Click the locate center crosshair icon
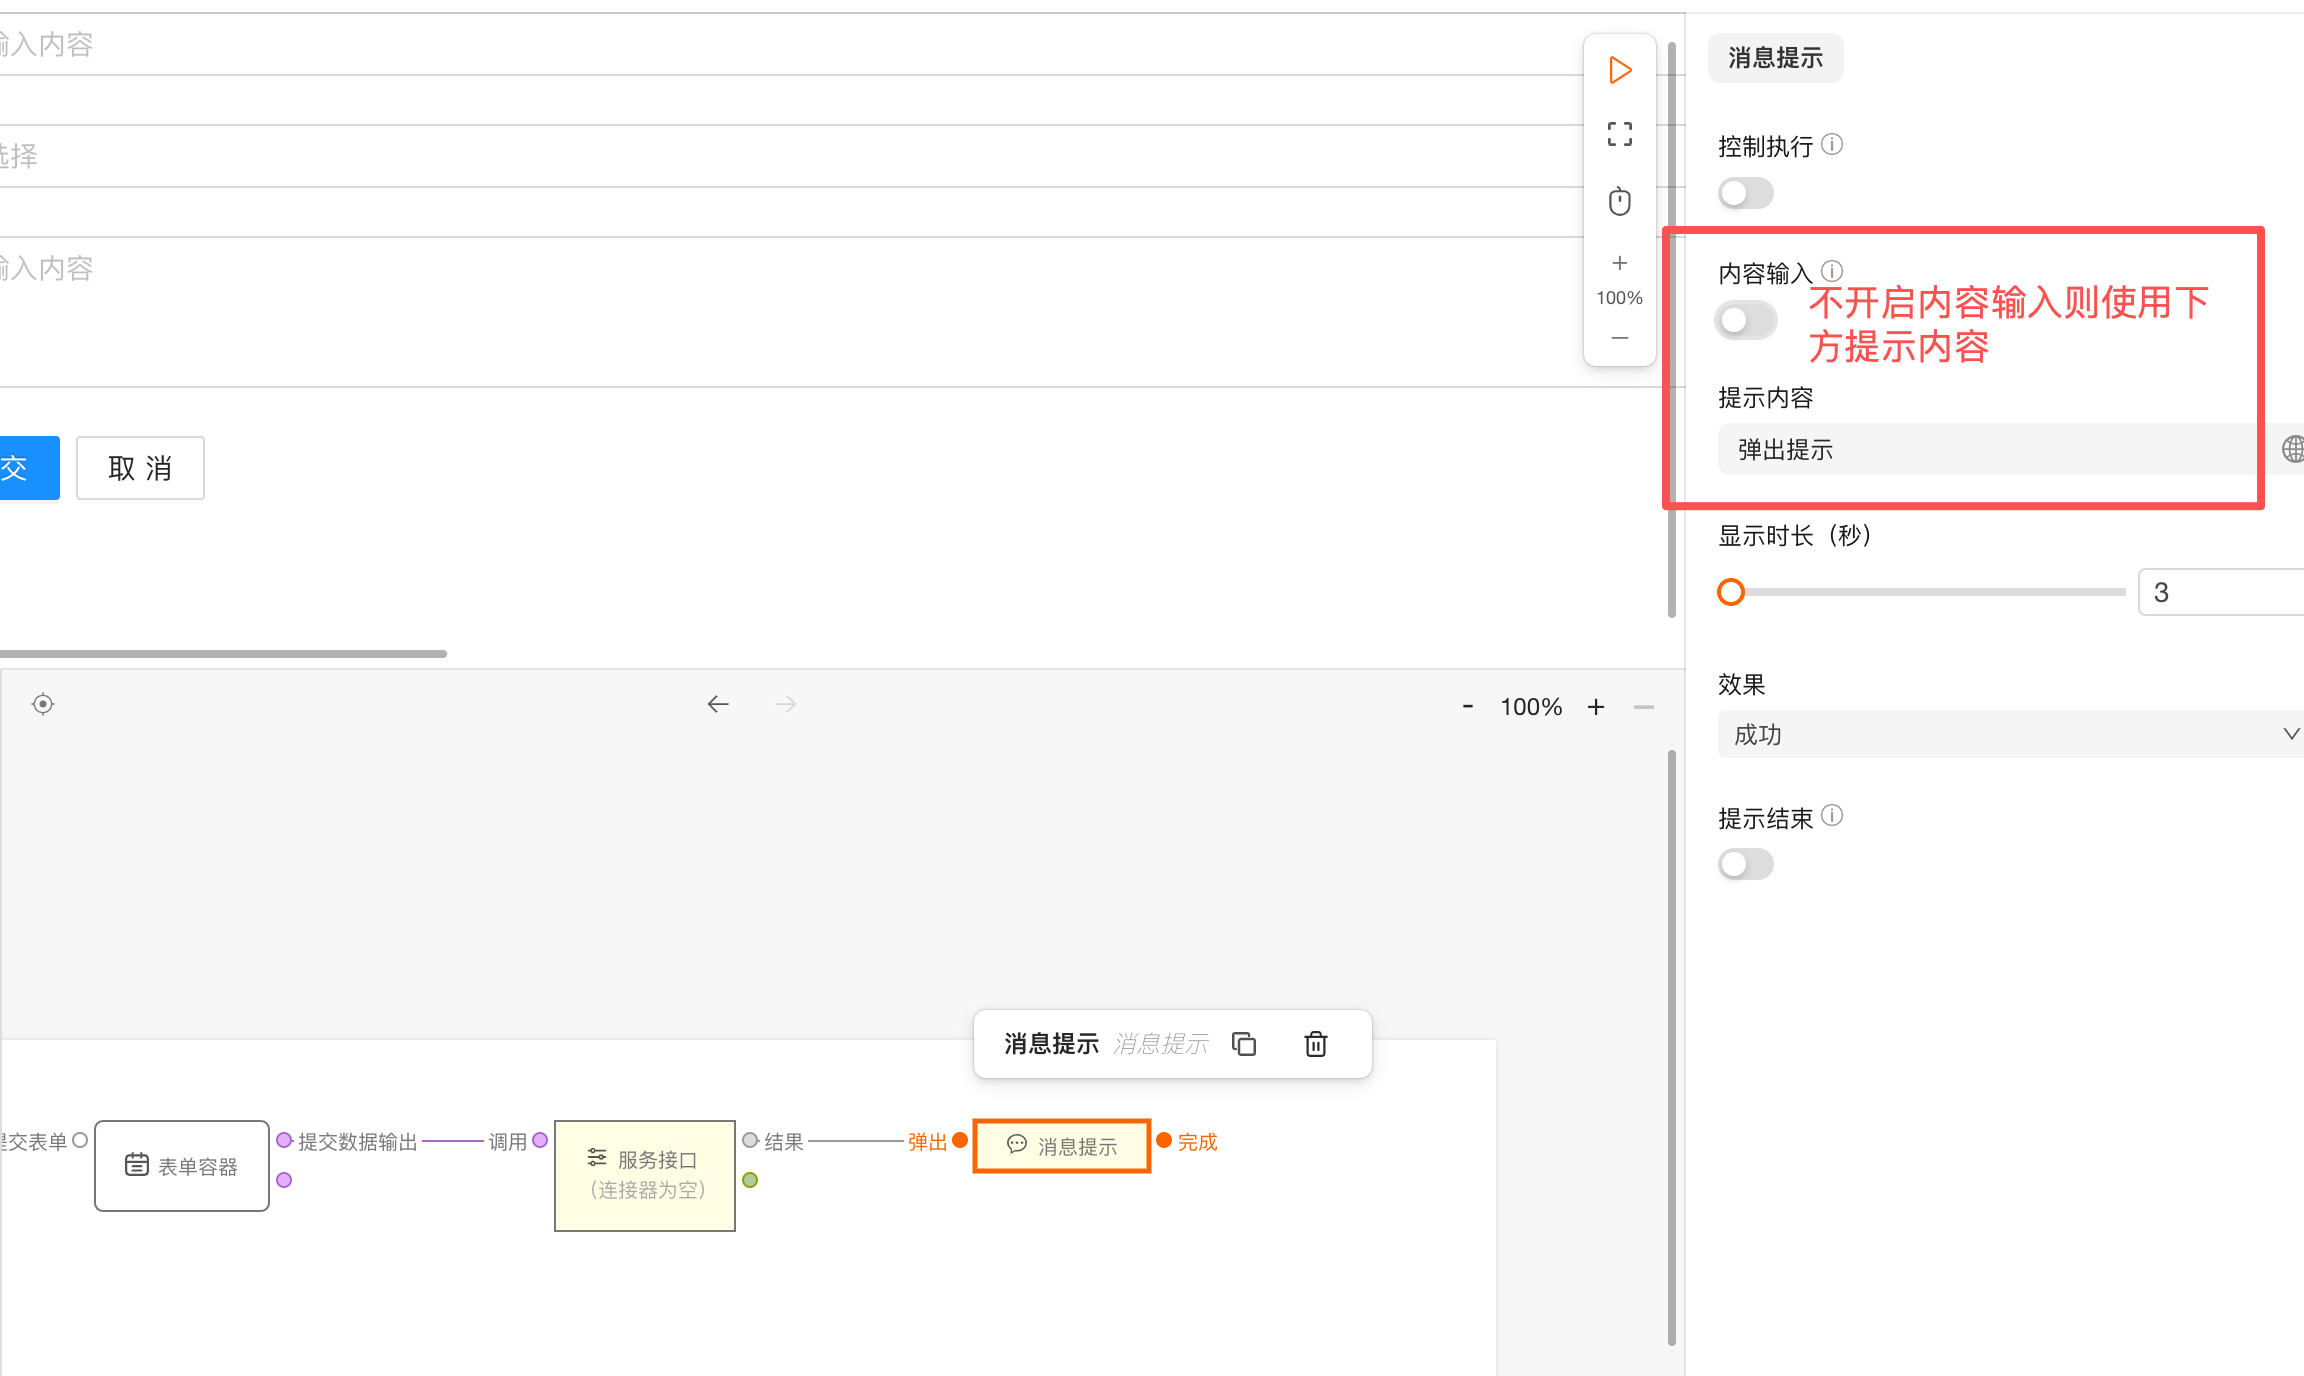Screen dimensions: 2304x1376 43,704
